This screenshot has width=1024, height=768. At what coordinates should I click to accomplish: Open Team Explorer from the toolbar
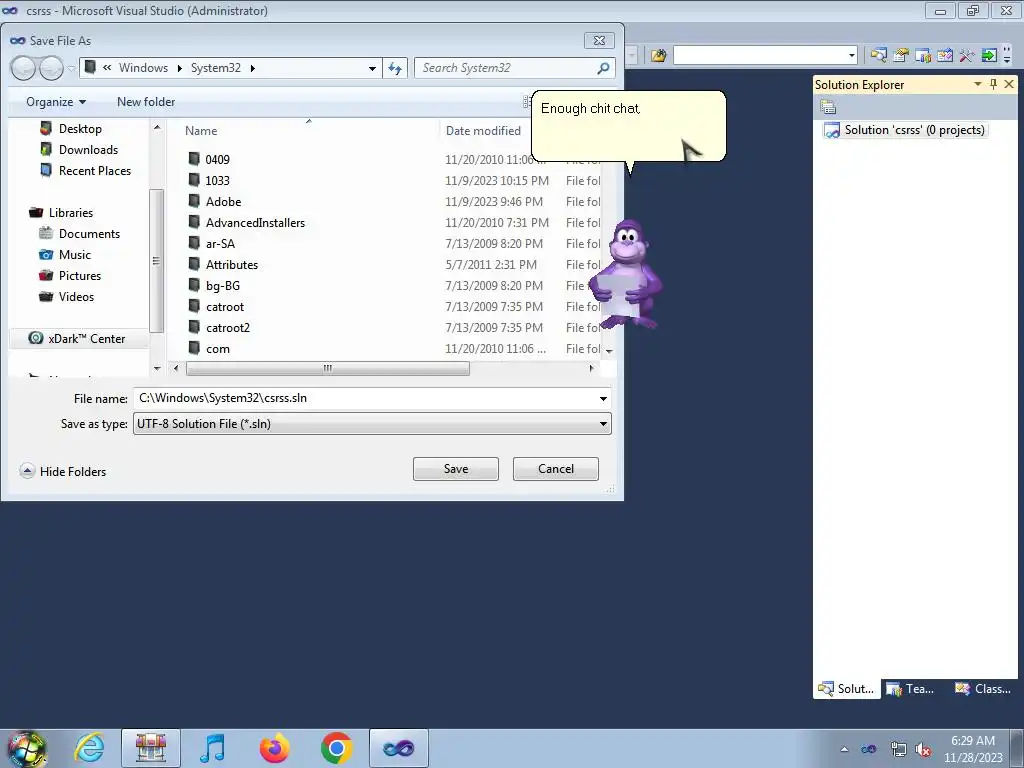click(x=923, y=56)
